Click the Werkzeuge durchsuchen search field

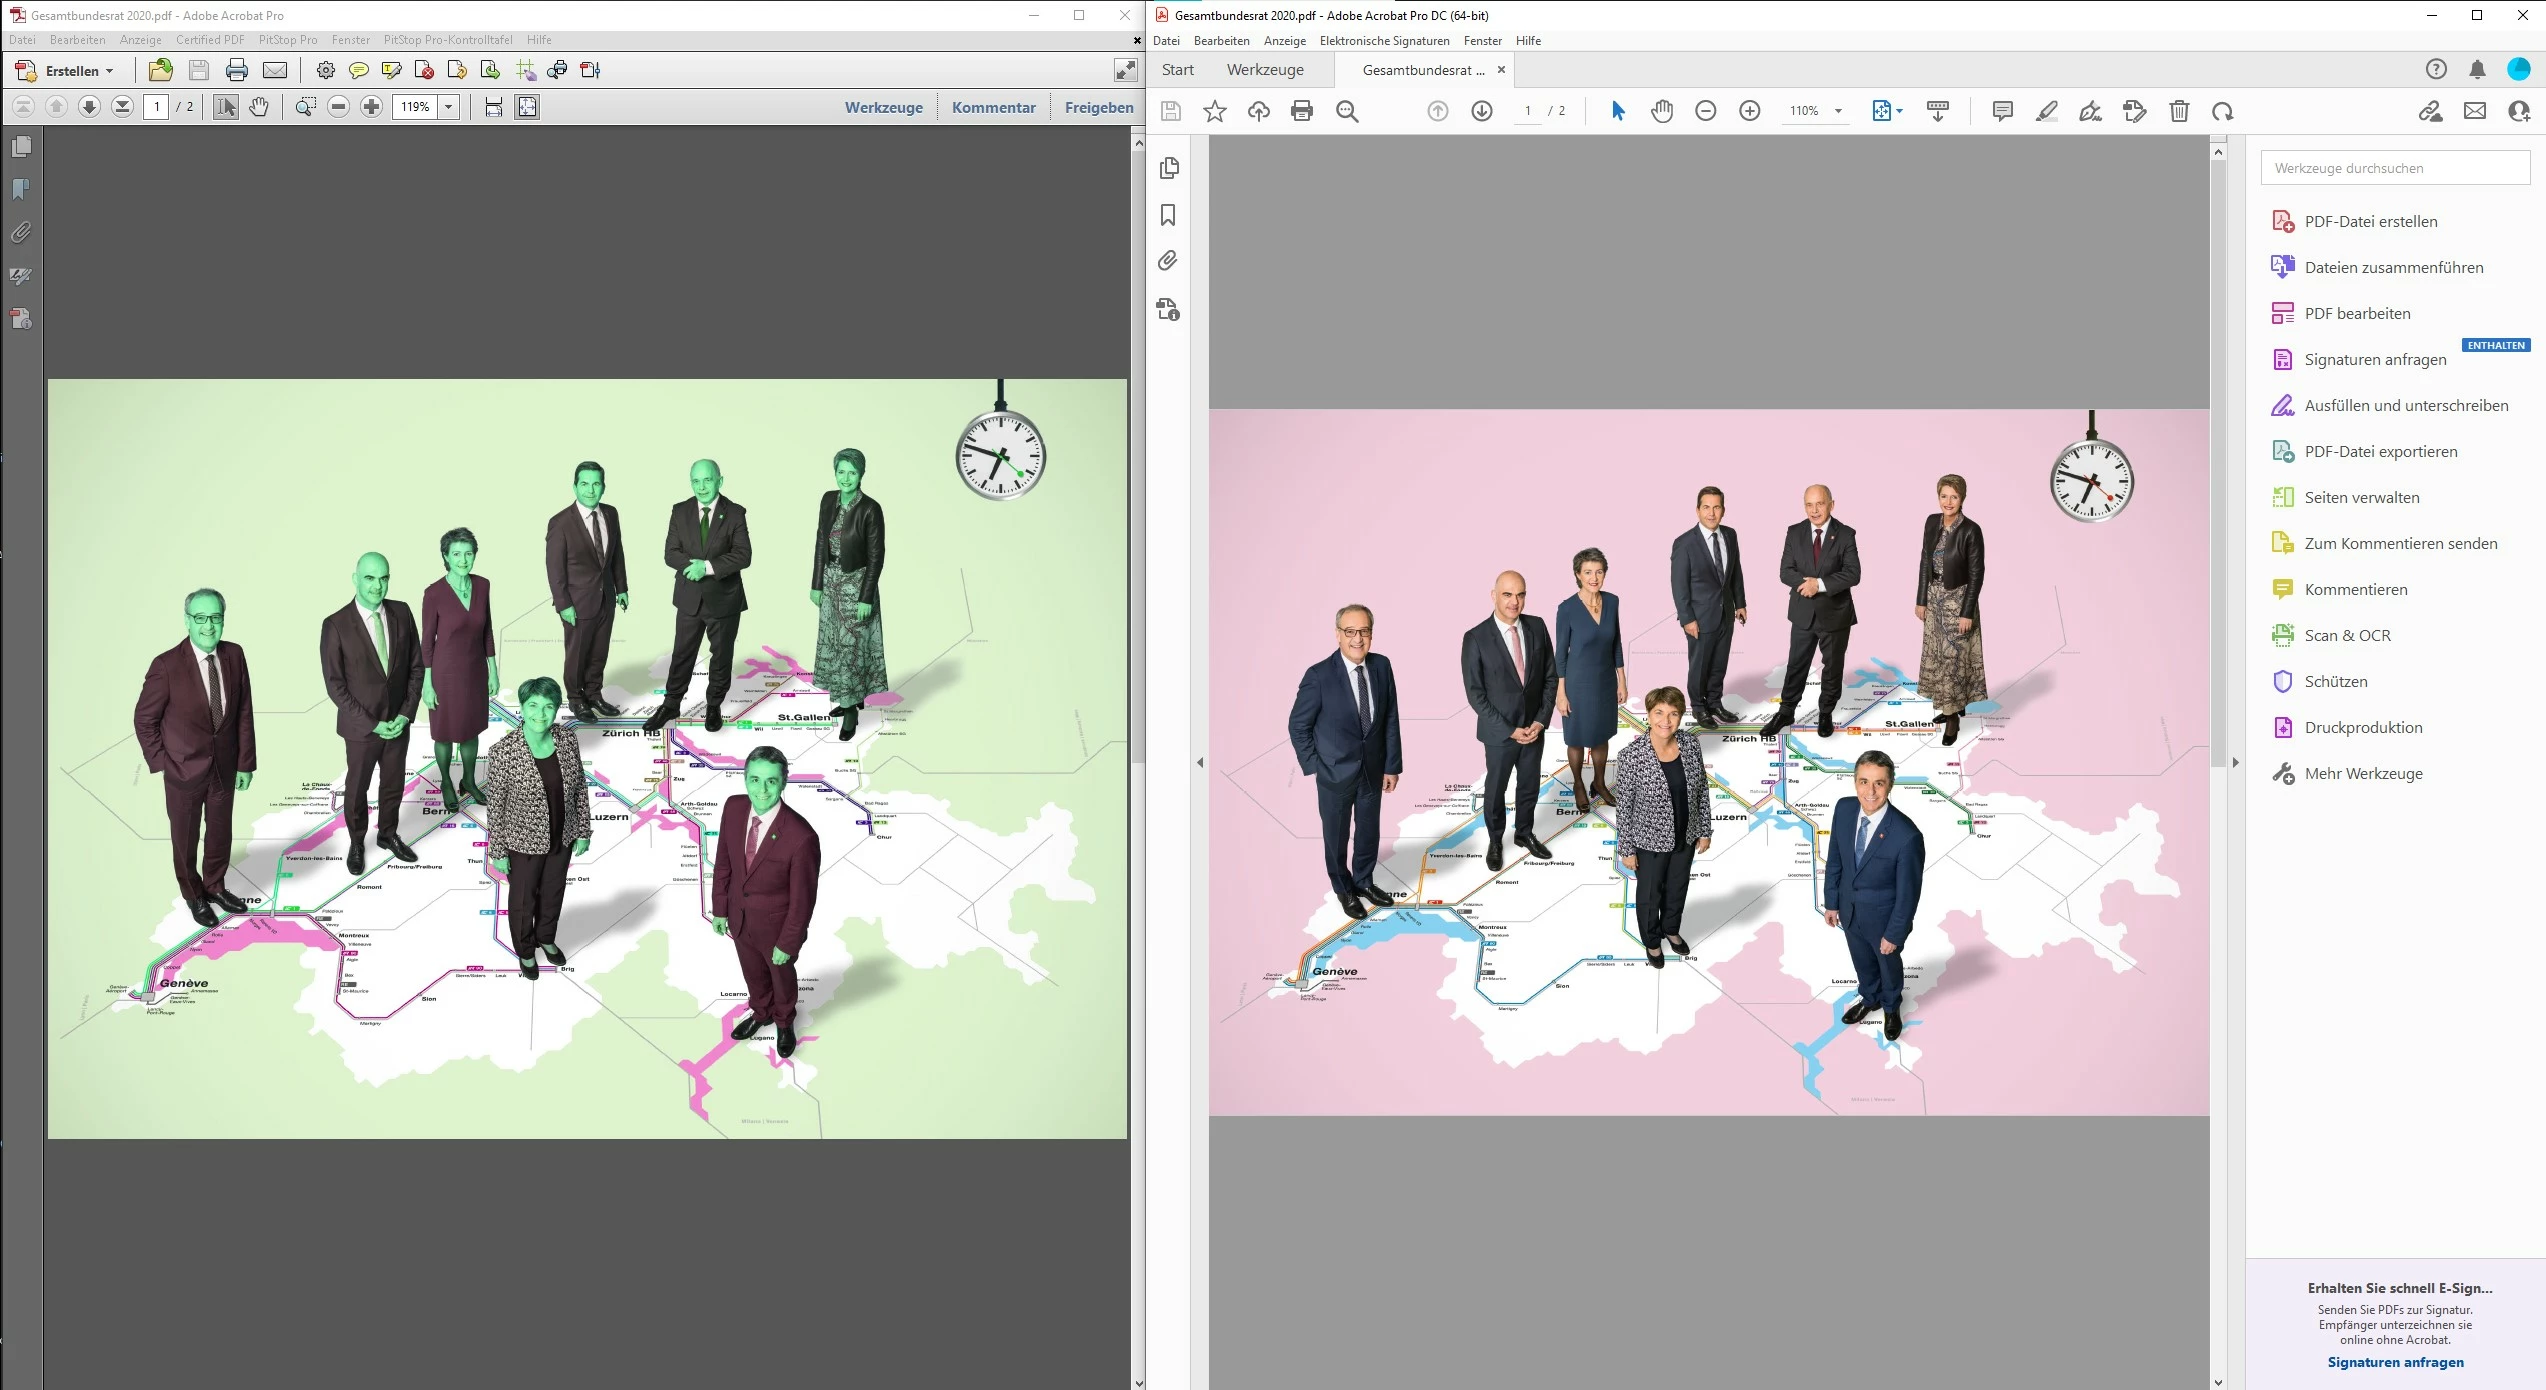pyautogui.click(x=2395, y=168)
